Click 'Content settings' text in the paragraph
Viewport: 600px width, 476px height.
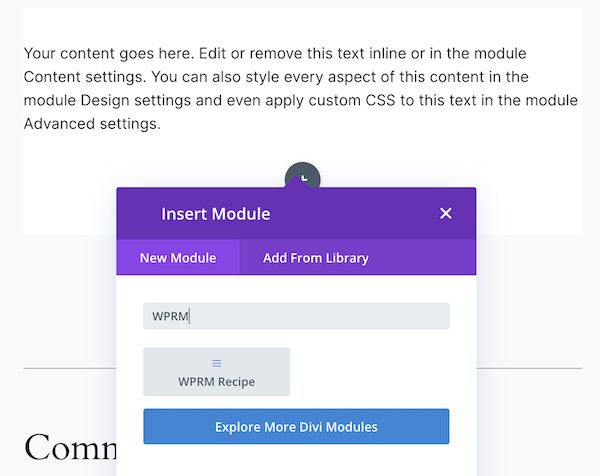(83, 77)
